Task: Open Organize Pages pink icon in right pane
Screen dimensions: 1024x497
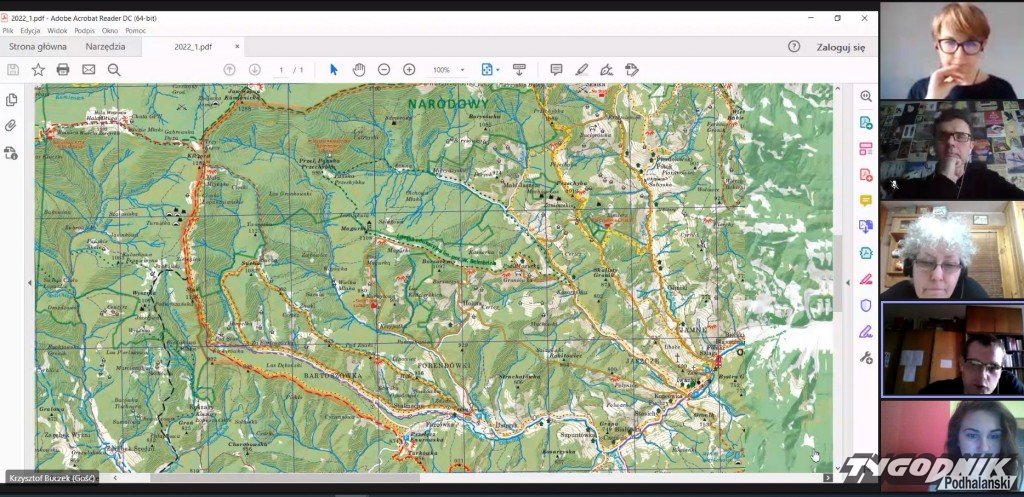Action: pos(866,149)
